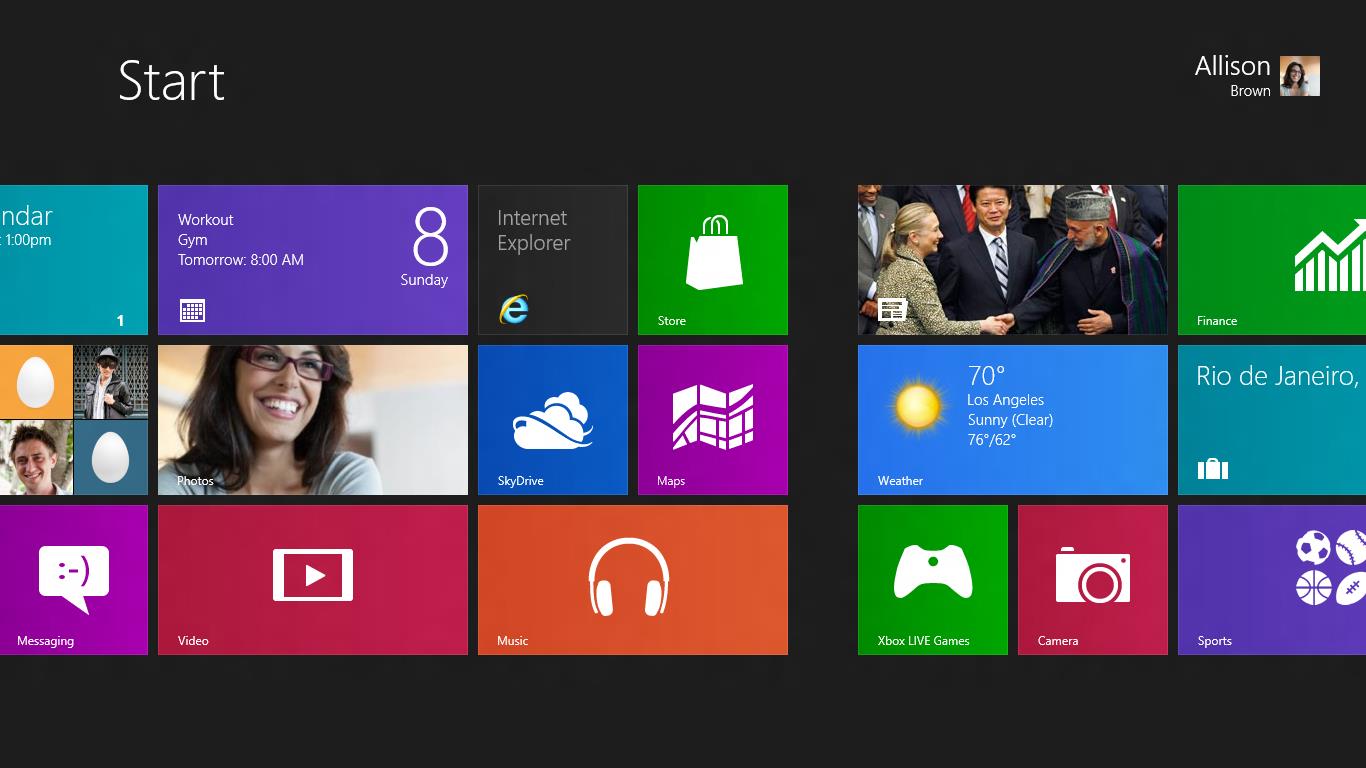Image resolution: width=1366 pixels, height=768 pixels.
Task: Click Allison Brown's profile picture
Action: tap(1300, 76)
